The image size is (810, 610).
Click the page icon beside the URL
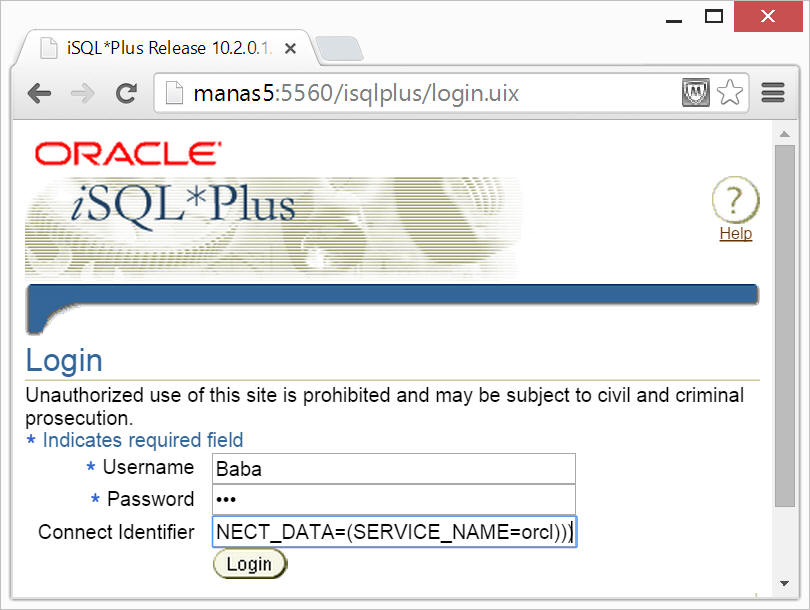coord(174,94)
